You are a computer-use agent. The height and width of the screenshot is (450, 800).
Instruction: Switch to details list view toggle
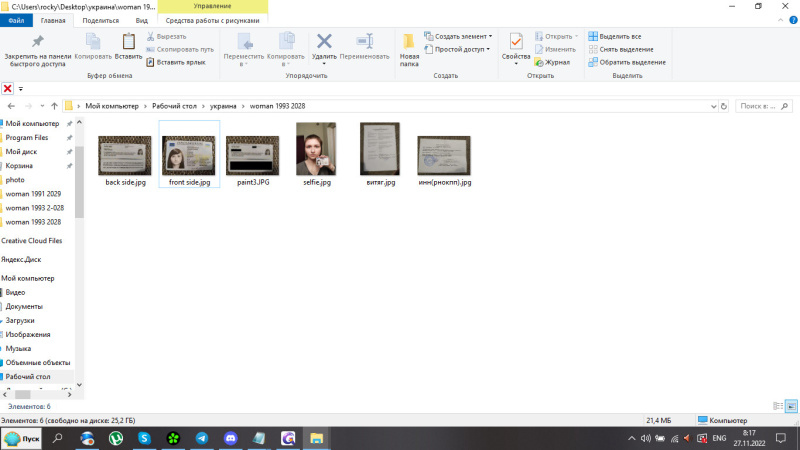click(x=778, y=406)
